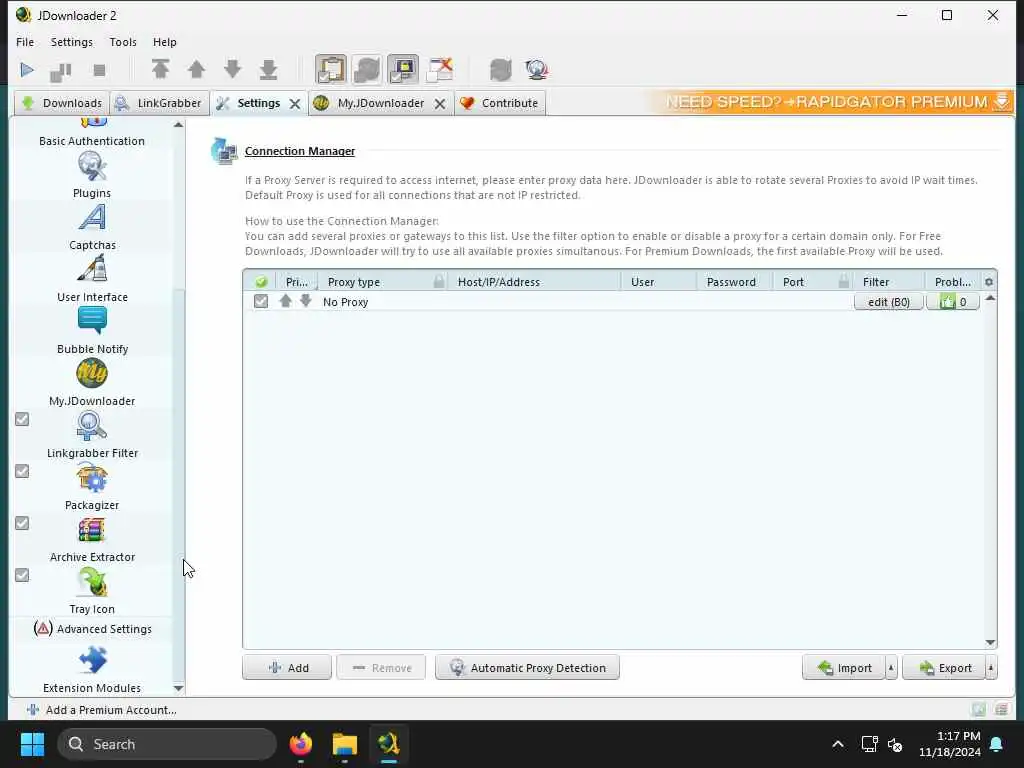The height and width of the screenshot is (768, 1024).
Task: Open the Tools menu
Action: tap(123, 42)
